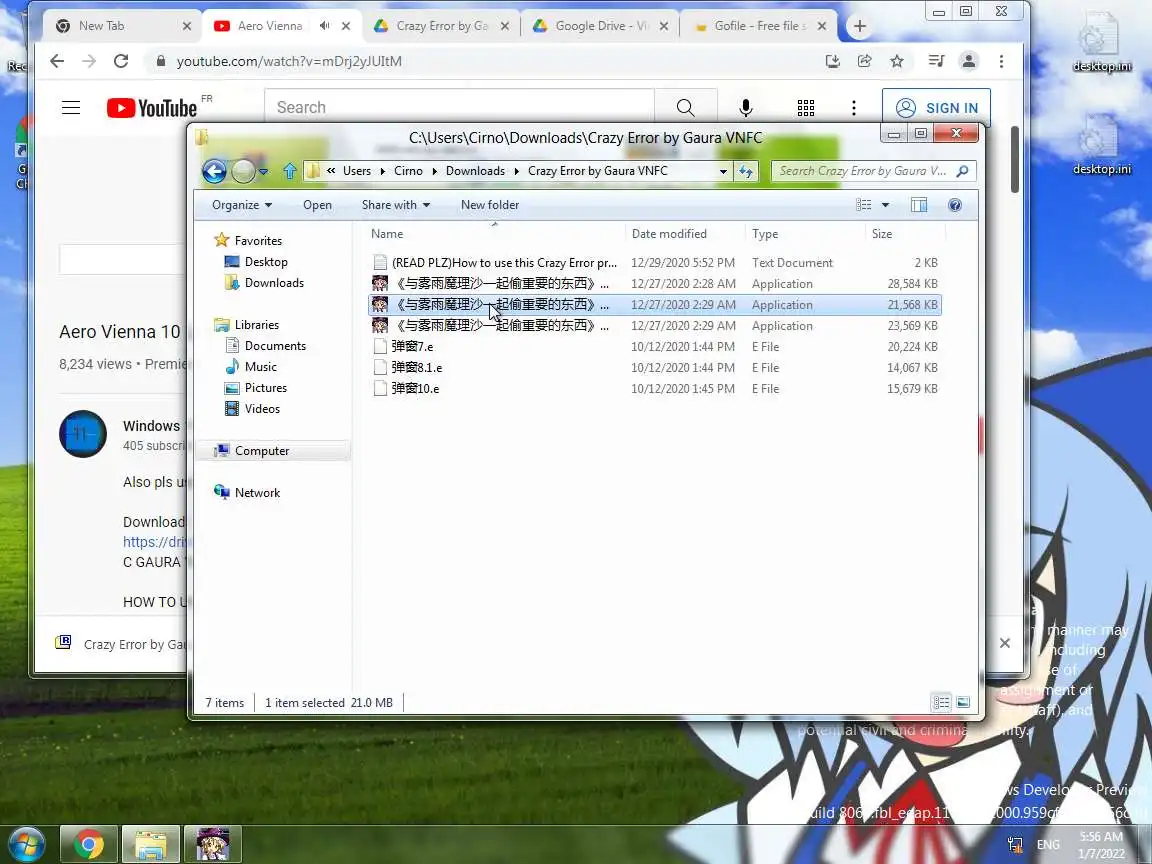Click Chrome's back arrow button
The image size is (1152, 864).
click(x=57, y=61)
